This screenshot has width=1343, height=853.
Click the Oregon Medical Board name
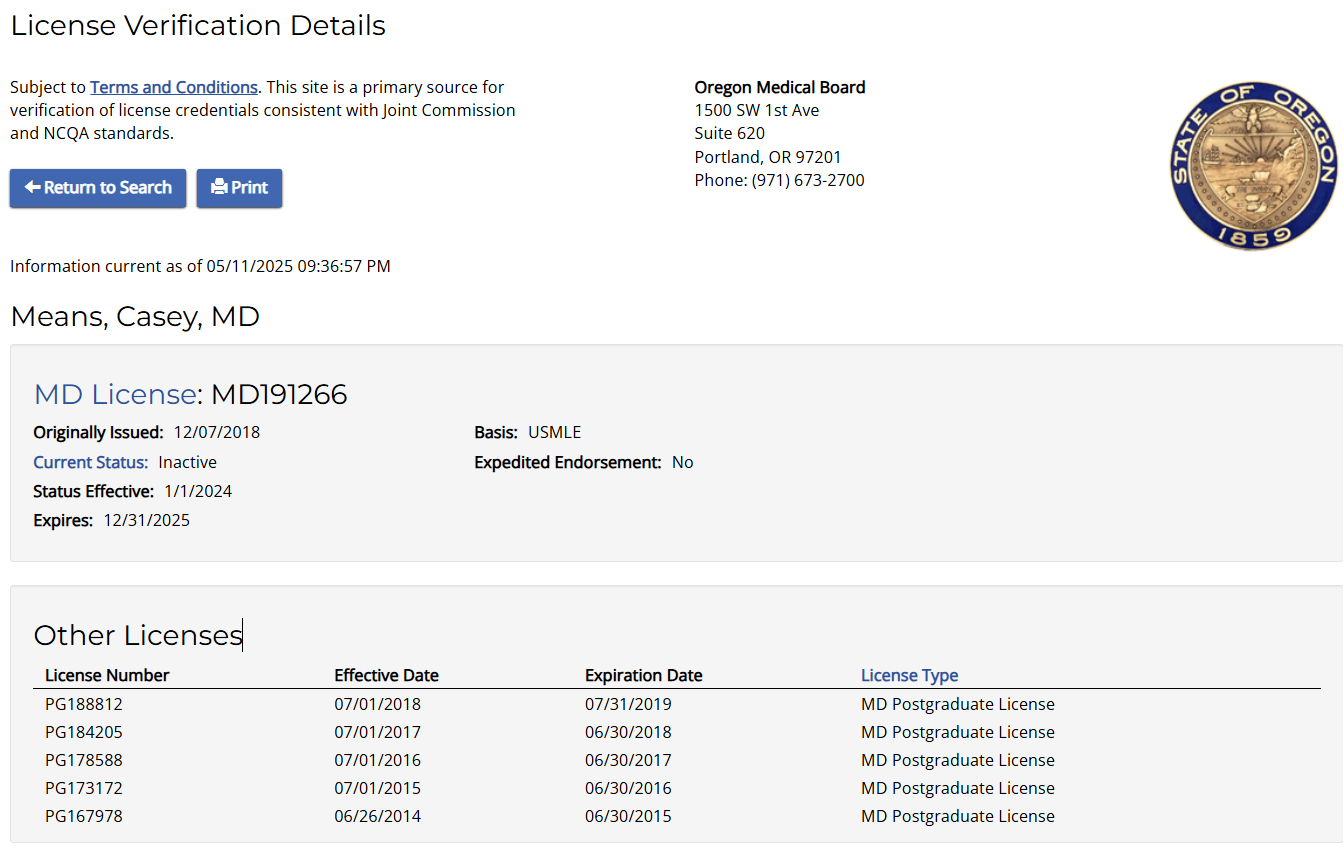(780, 87)
